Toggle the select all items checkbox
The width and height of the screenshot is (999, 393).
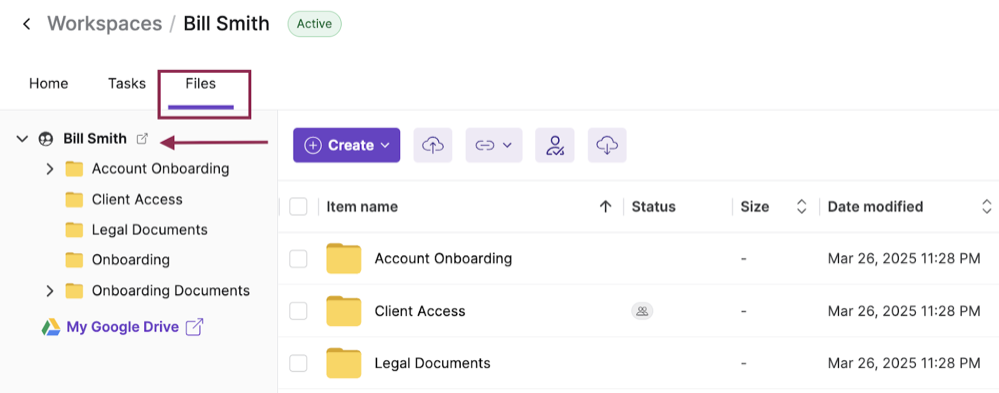(298, 206)
